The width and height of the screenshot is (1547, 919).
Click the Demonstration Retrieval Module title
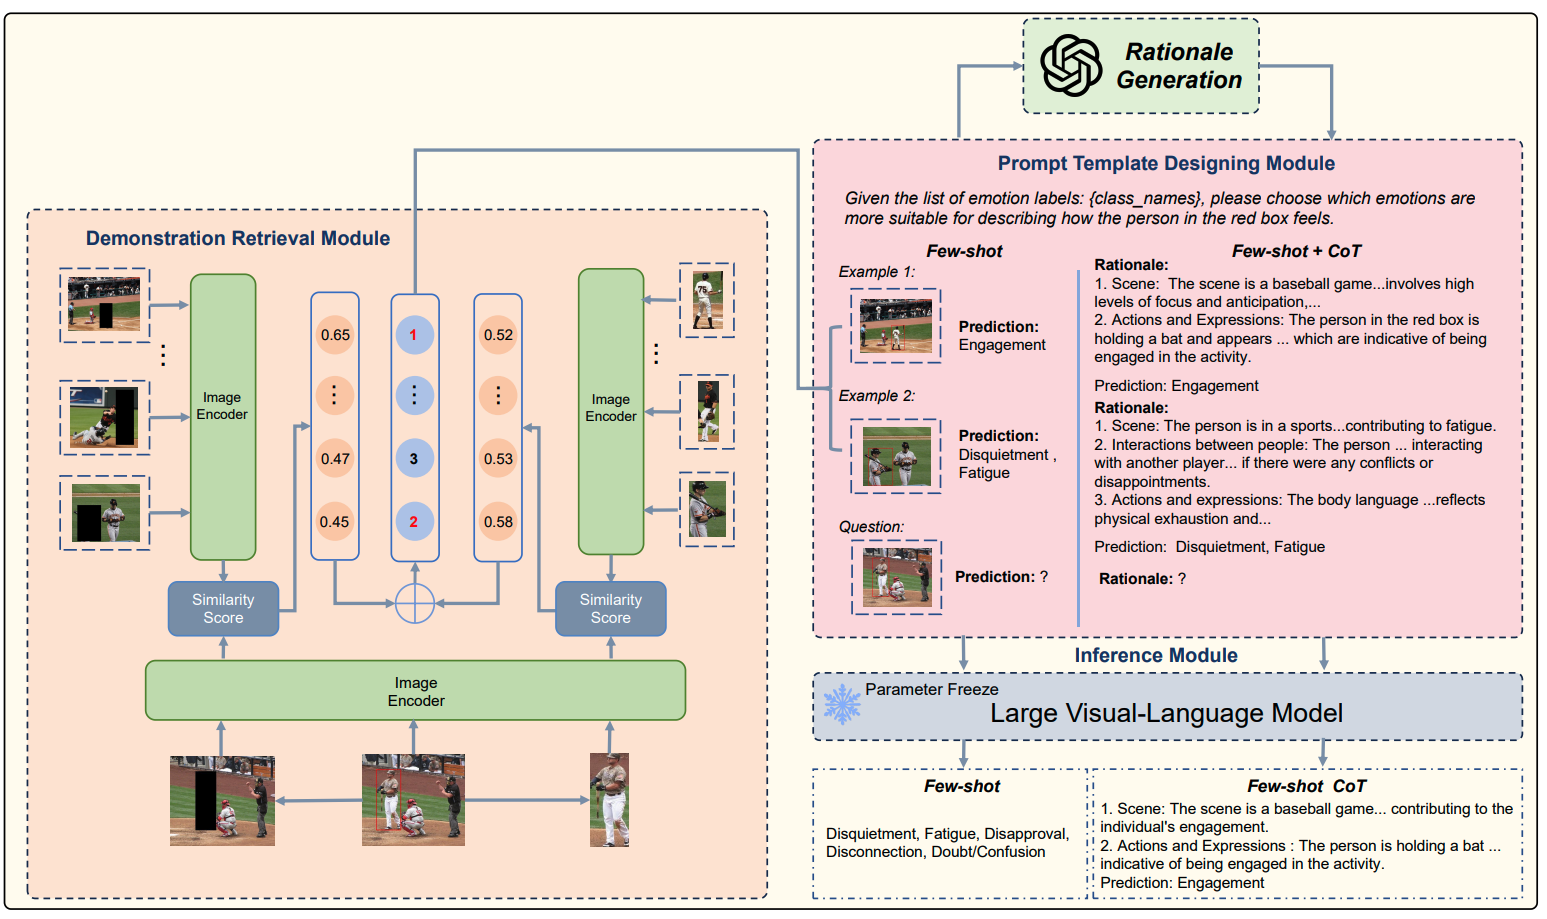(x=238, y=238)
